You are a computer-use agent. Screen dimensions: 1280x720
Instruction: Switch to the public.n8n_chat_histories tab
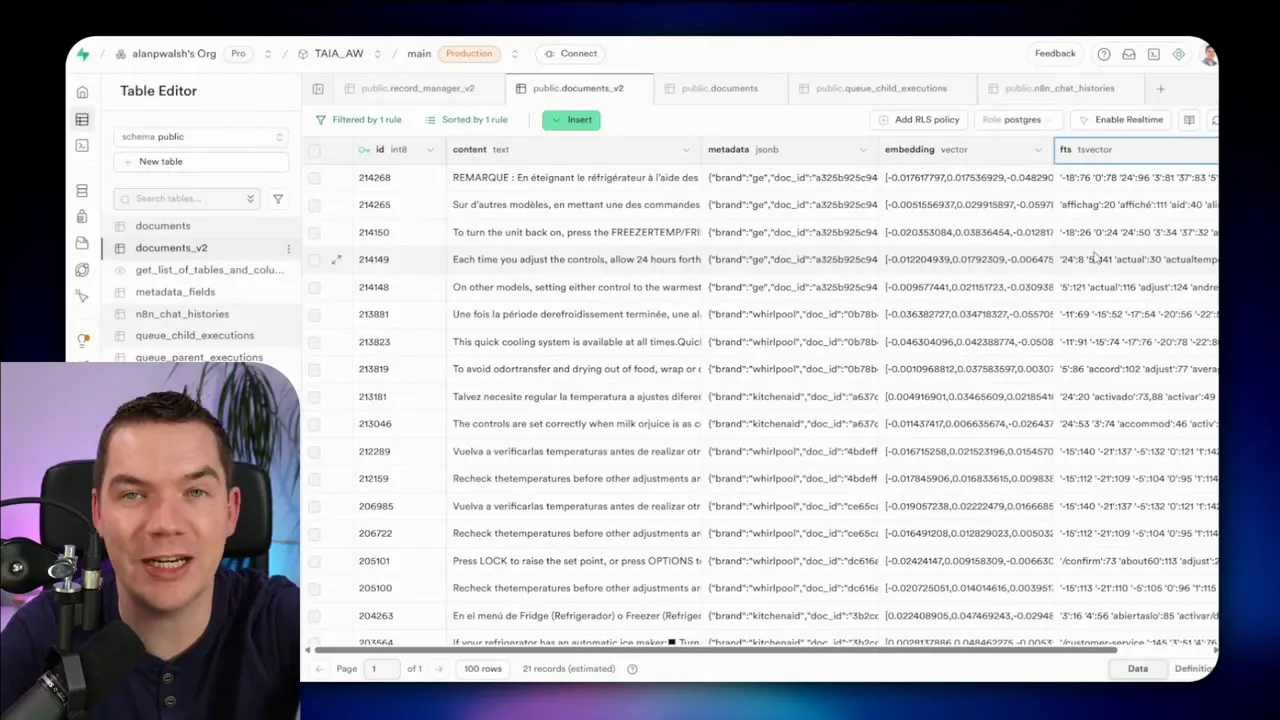pyautogui.click(x=1058, y=89)
